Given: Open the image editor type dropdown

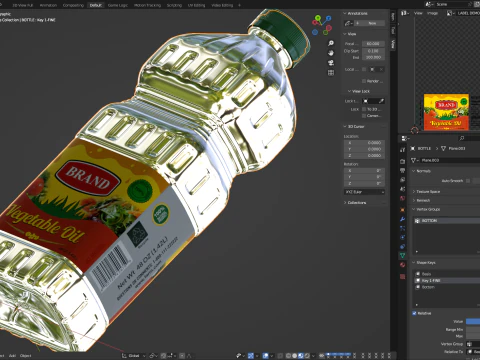Looking at the screenshot, I should (x=405, y=13).
